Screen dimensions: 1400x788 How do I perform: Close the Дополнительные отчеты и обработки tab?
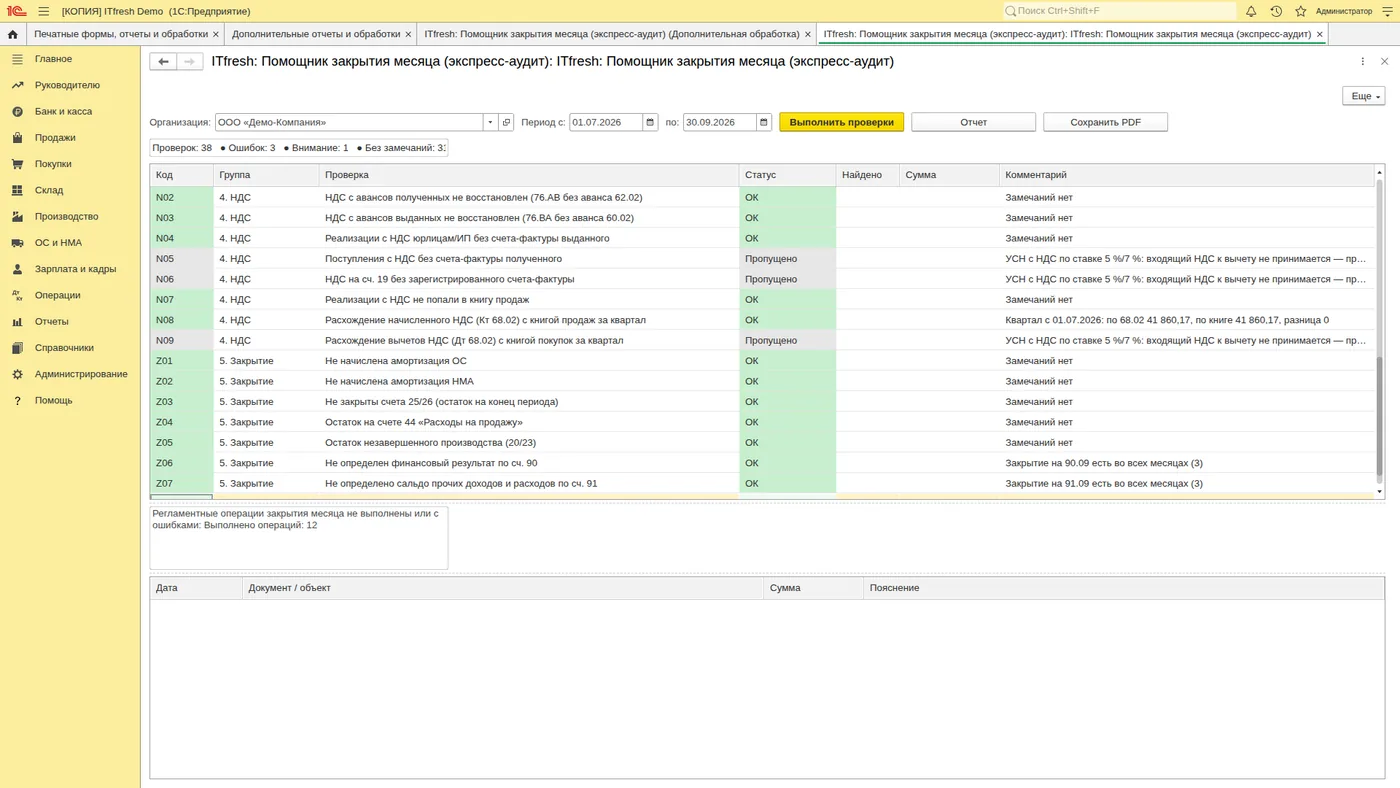point(408,34)
